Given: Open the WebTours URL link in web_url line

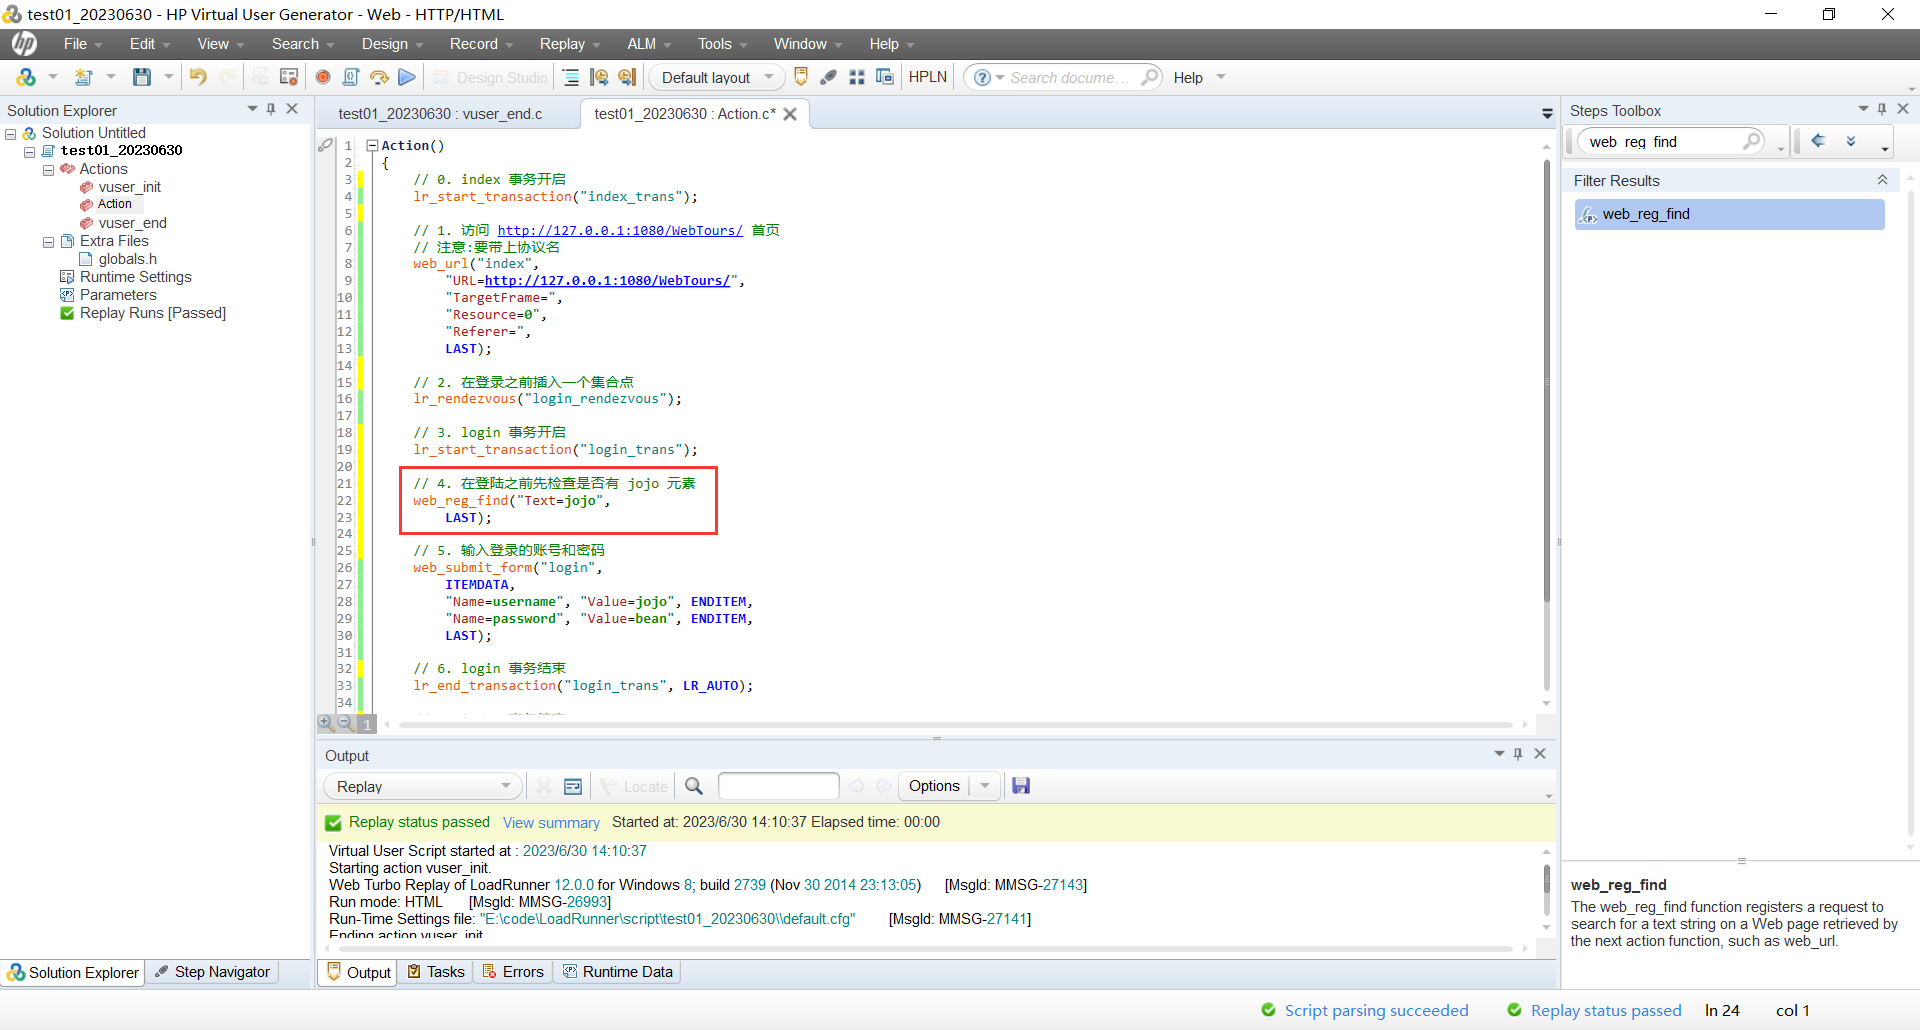Looking at the screenshot, I should point(607,281).
